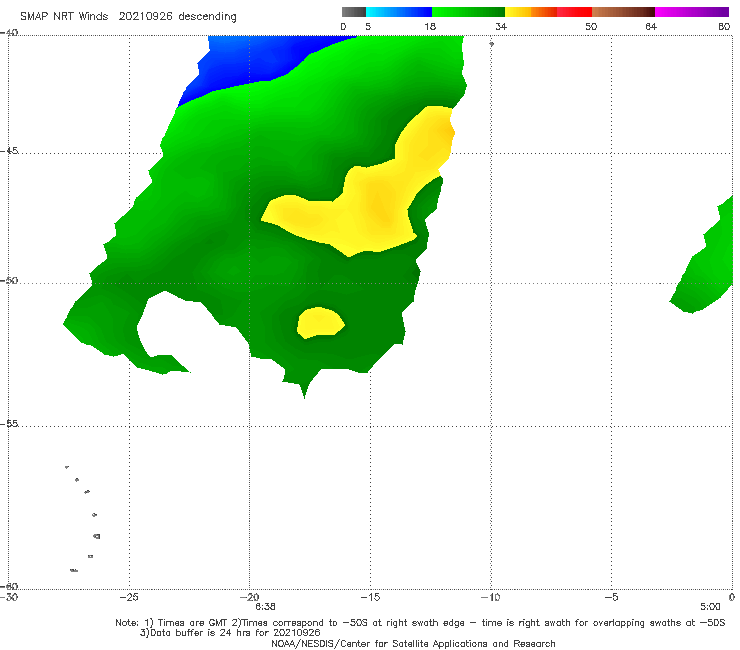Click the longitude axis label '-10'
Image resolution: width=740 pixels, height=650 pixels.
pos(490,597)
